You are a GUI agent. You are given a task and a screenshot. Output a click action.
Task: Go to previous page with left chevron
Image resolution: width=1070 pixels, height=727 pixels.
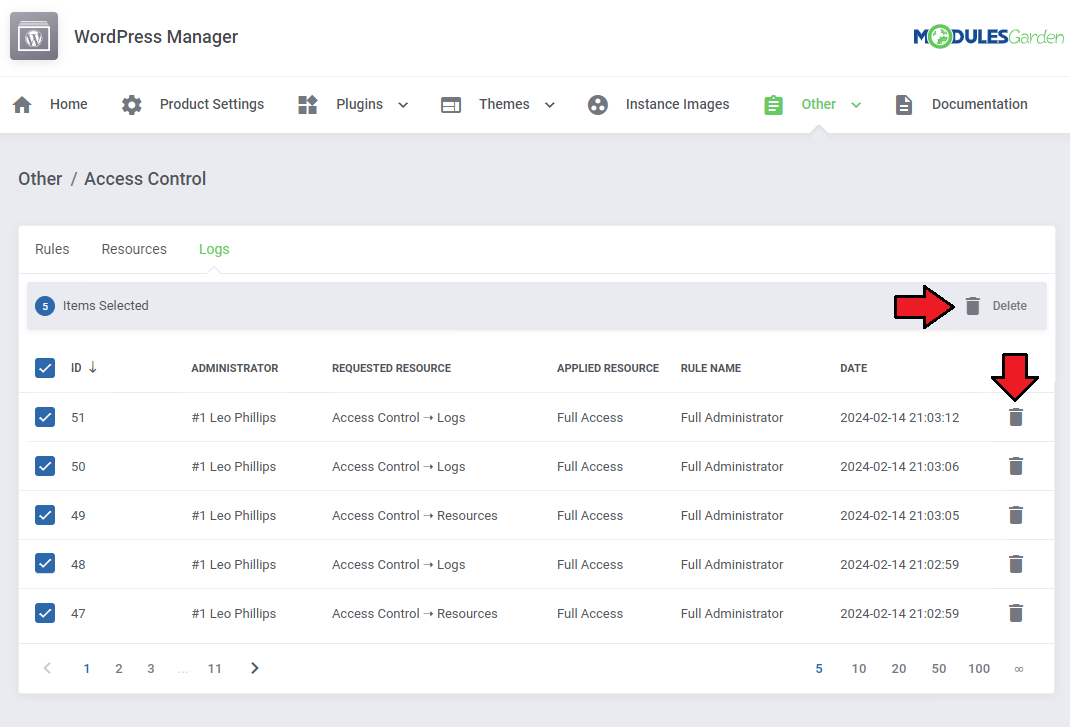[x=47, y=668]
